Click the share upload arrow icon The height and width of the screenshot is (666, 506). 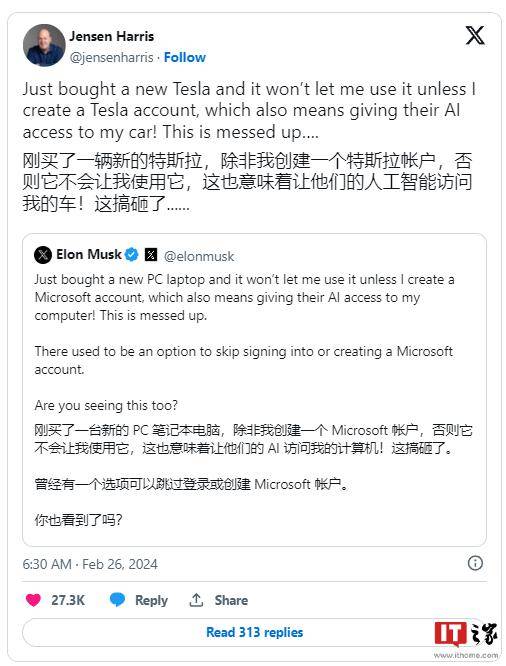pyautogui.click(x=196, y=600)
